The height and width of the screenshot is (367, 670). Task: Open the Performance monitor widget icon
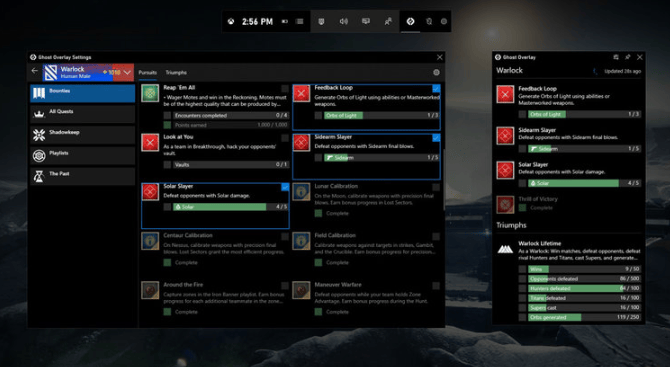(366, 21)
